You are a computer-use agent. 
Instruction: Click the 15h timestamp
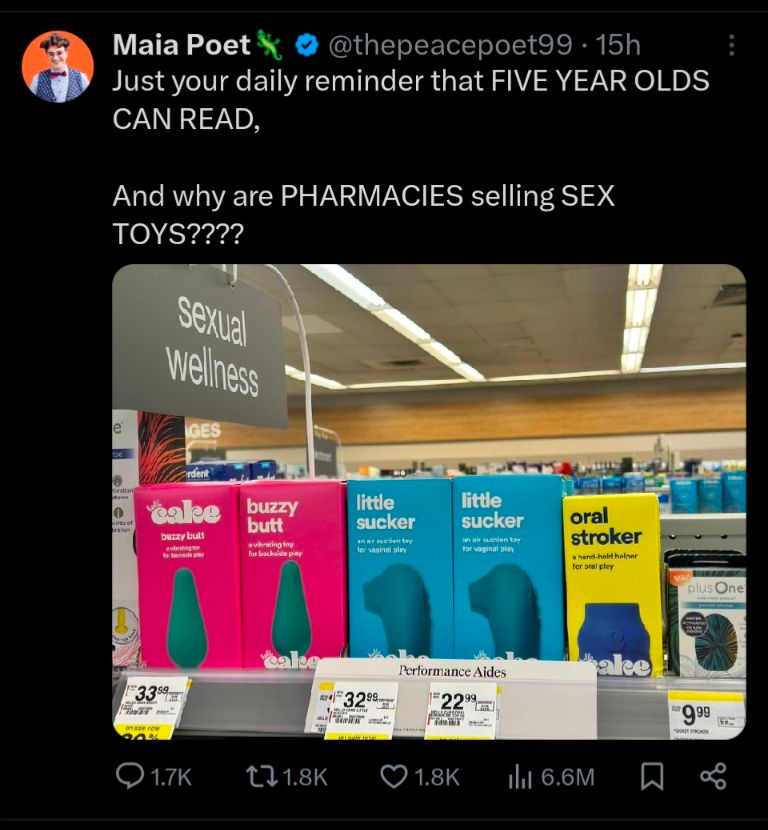618,45
